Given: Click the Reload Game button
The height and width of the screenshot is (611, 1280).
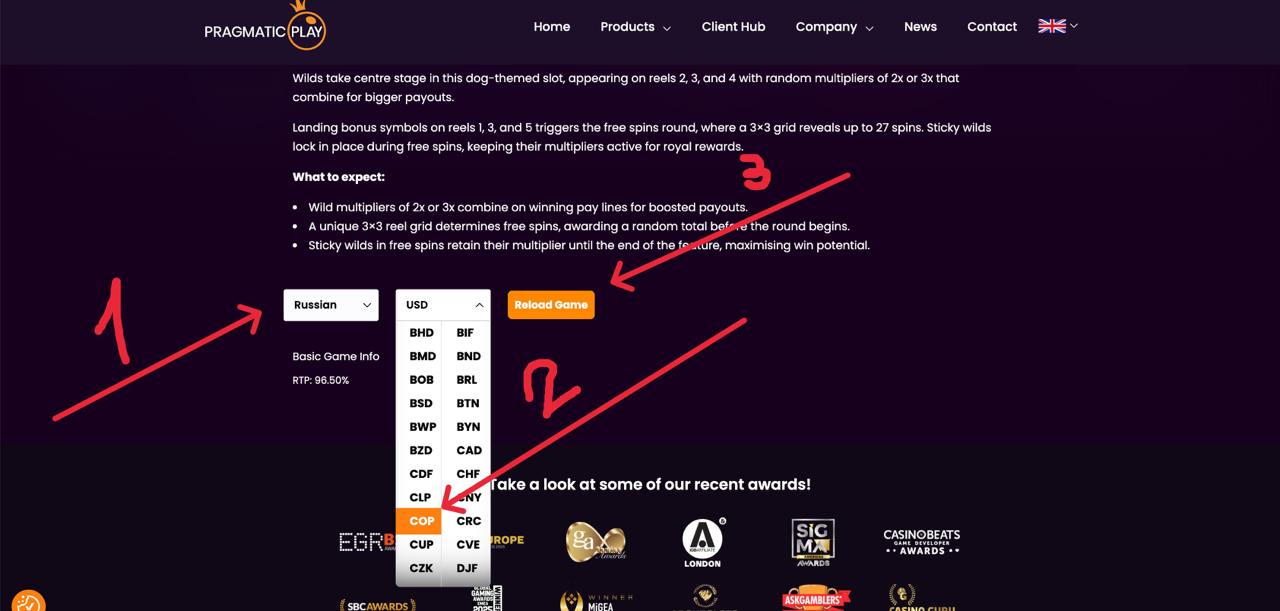Looking at the screenshot, I should pyautogui.click(x=551, y=305).
